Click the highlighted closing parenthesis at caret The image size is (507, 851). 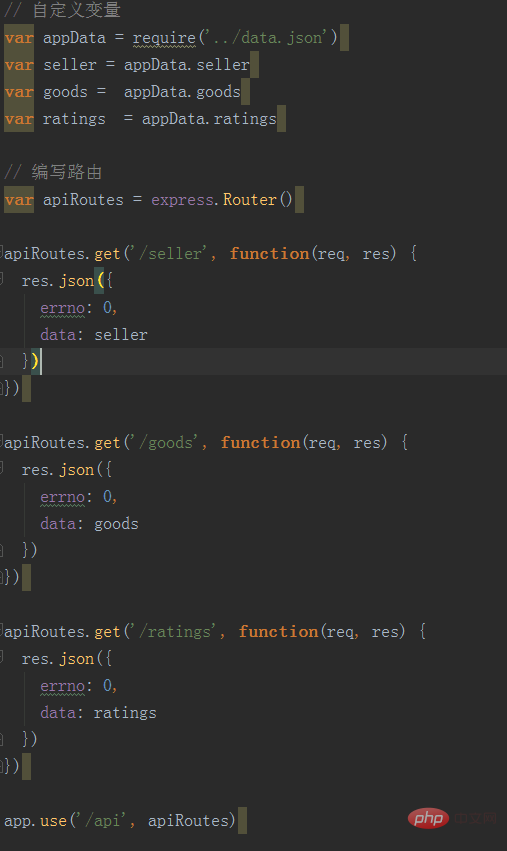tap(35, 361)
